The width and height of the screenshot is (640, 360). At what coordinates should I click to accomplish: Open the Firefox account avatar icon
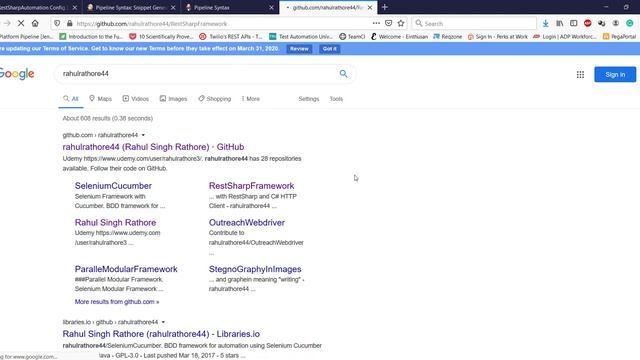(x=616, y=23)
